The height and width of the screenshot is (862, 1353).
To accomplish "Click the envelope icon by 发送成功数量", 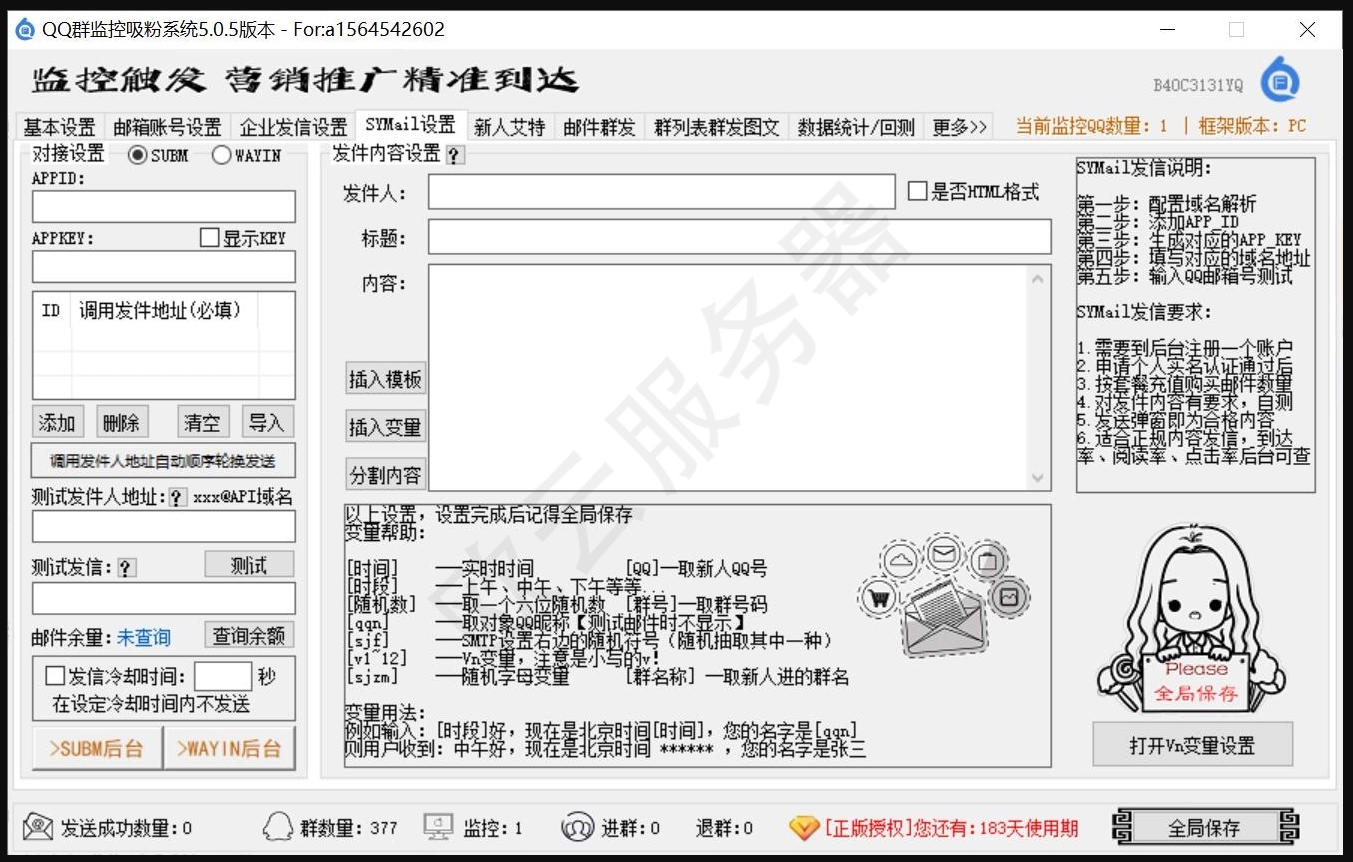I will click(x=38, y=827).
